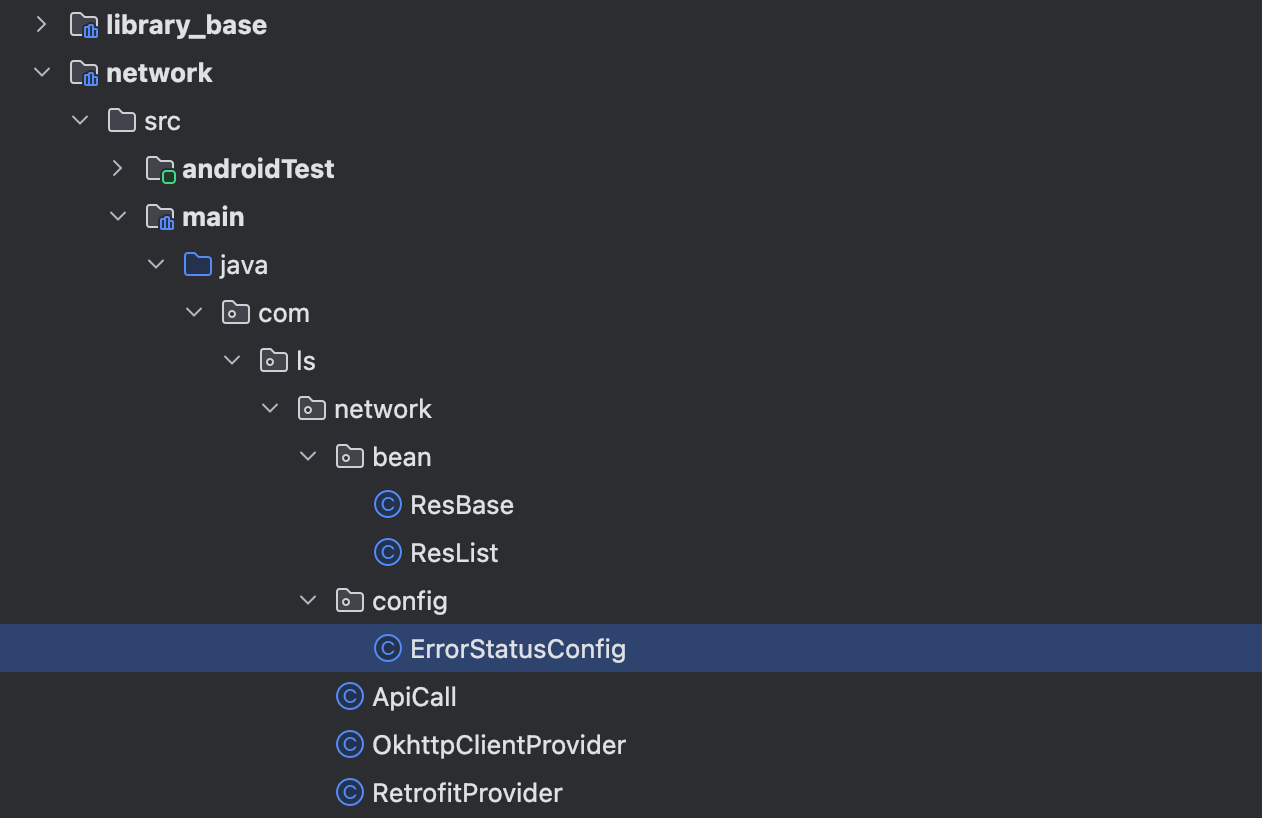Select the ErrorStatusConfig class file

pyautogui.click(x=518, y=649)
